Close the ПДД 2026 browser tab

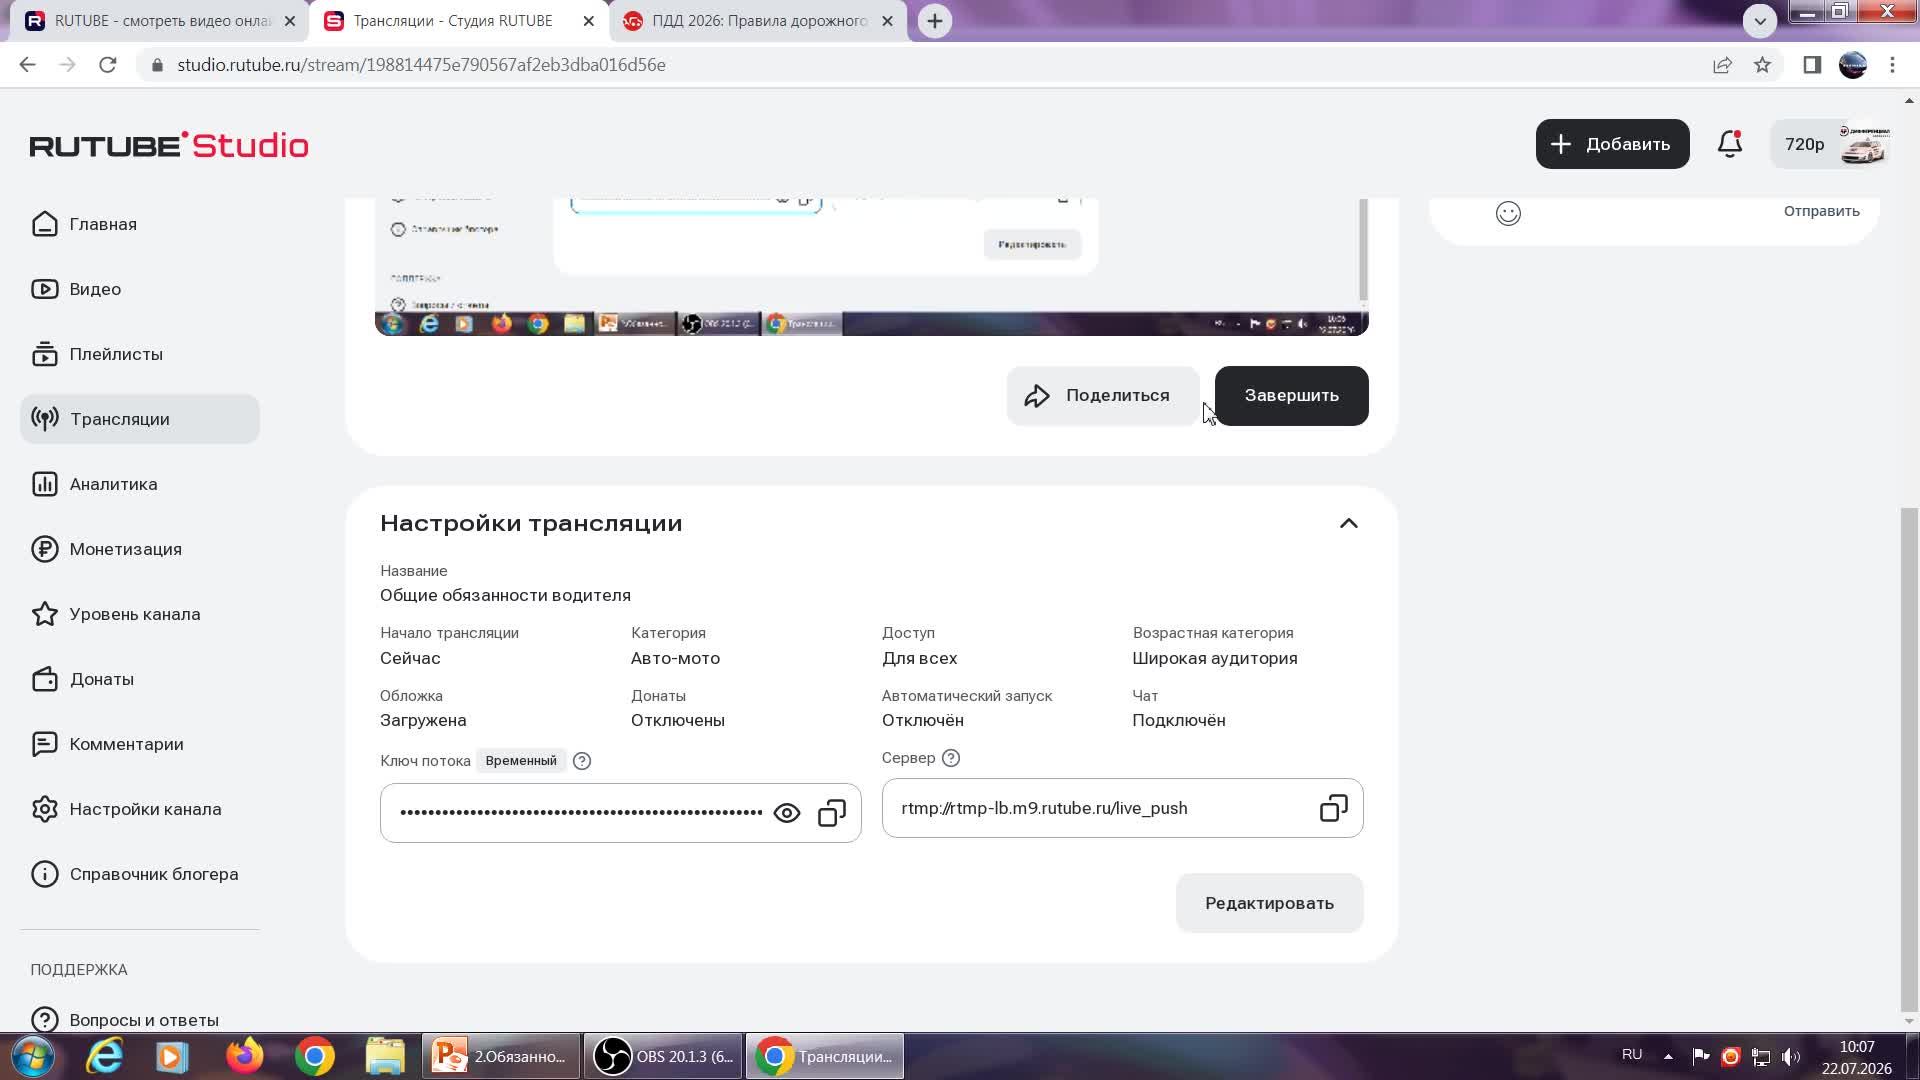point(887,21)
